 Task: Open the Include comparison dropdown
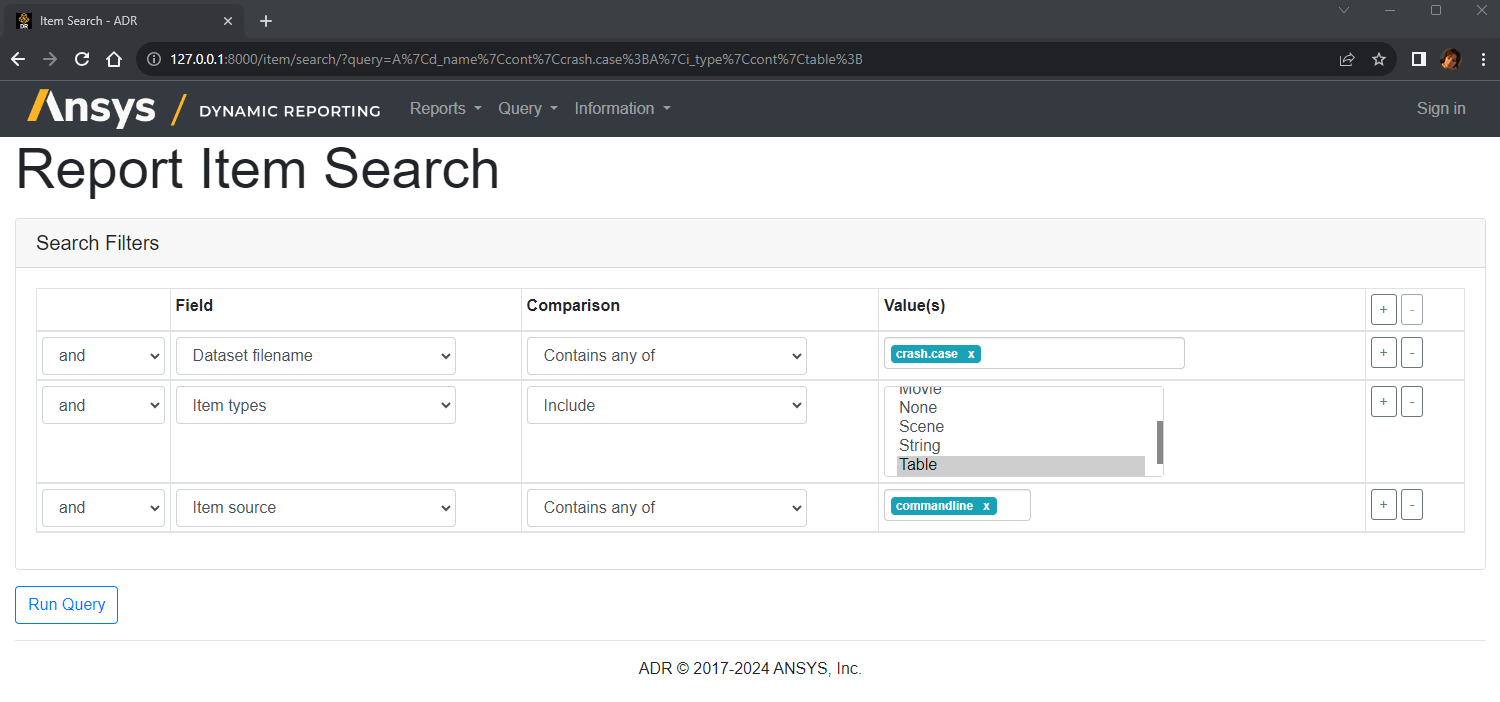tap(667, 405)
